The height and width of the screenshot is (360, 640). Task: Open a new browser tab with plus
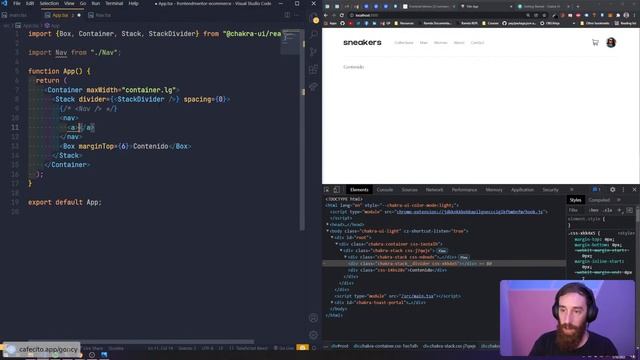(x=578, y=7)
